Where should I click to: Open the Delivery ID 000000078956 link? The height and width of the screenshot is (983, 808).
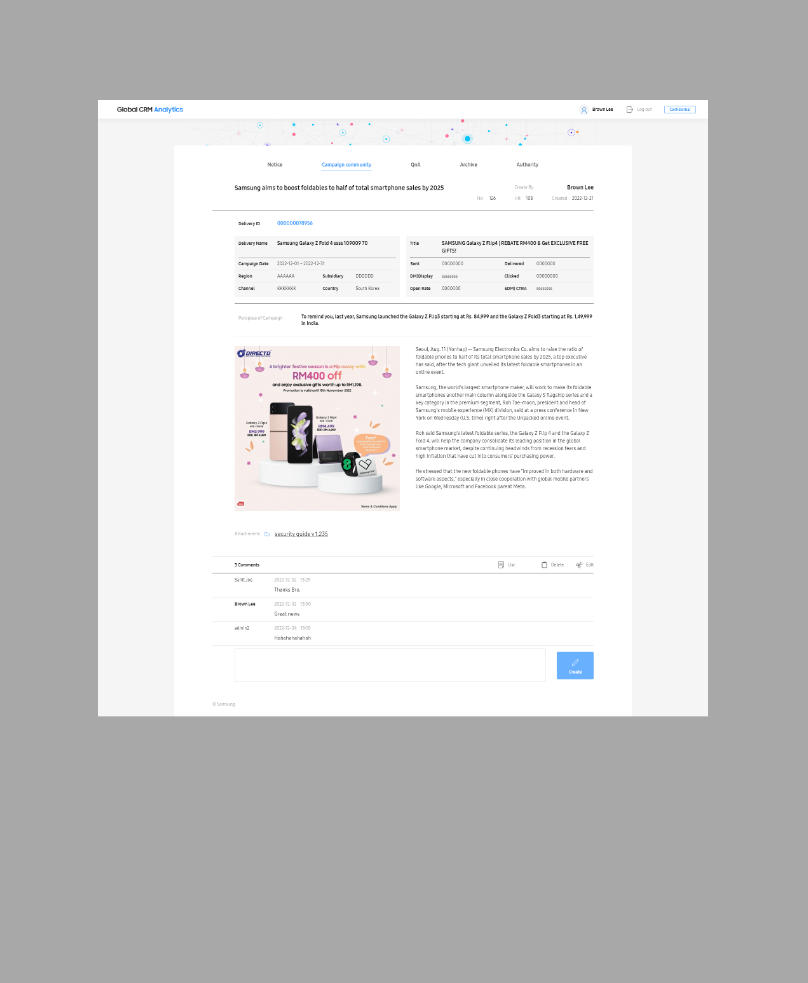coord(295,223)
